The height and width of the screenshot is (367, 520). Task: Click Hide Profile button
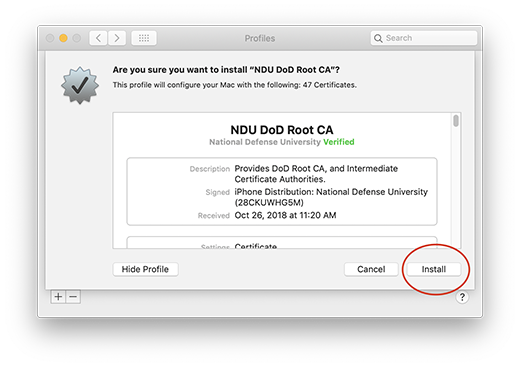pos(145,269)
